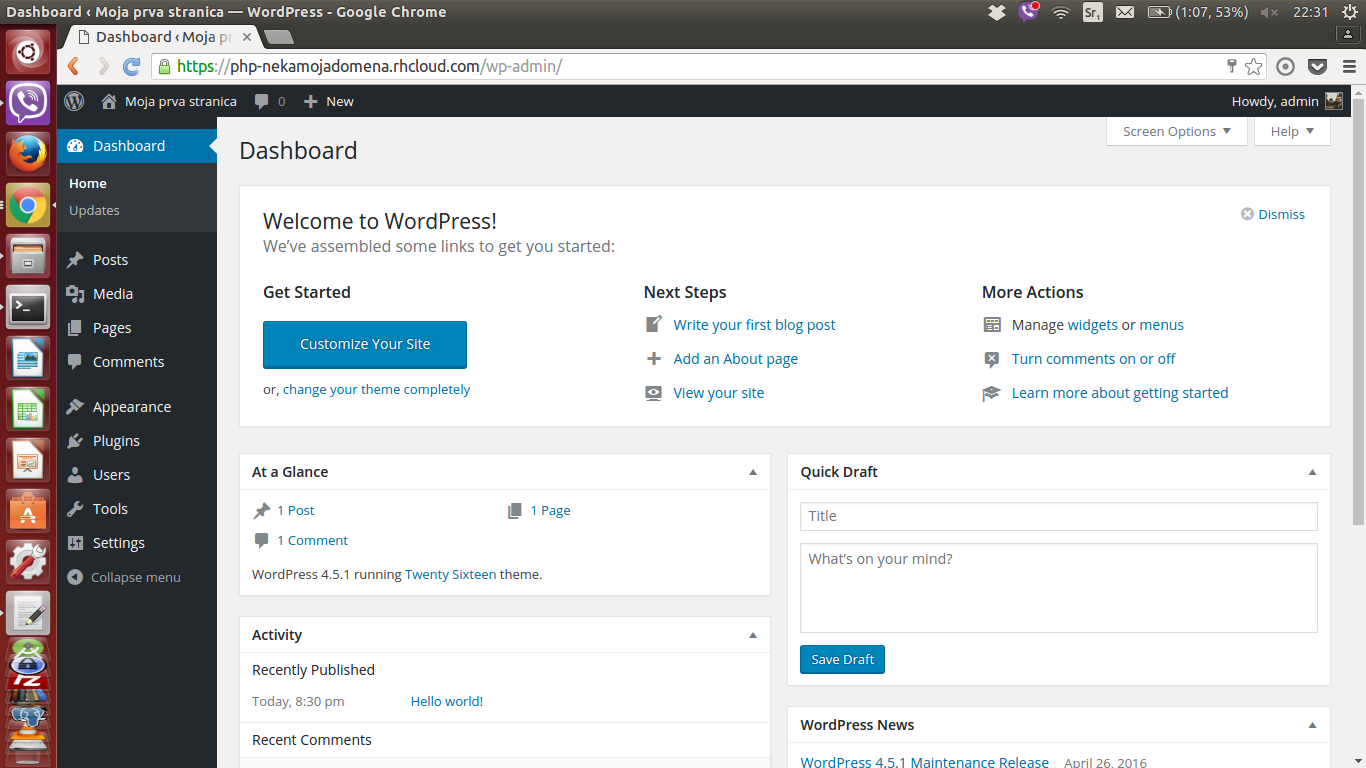Click the monitor icon beside View your site

point(654,393)
